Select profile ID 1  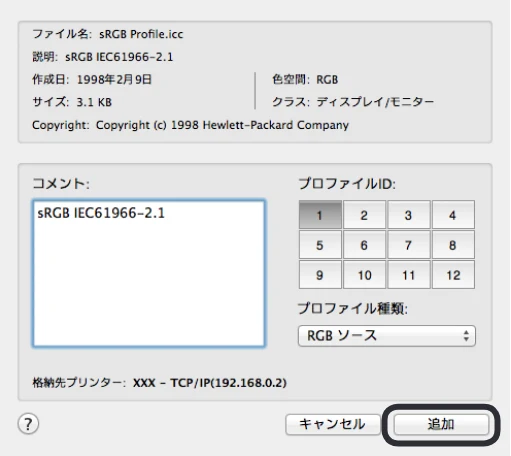[320, 215]
